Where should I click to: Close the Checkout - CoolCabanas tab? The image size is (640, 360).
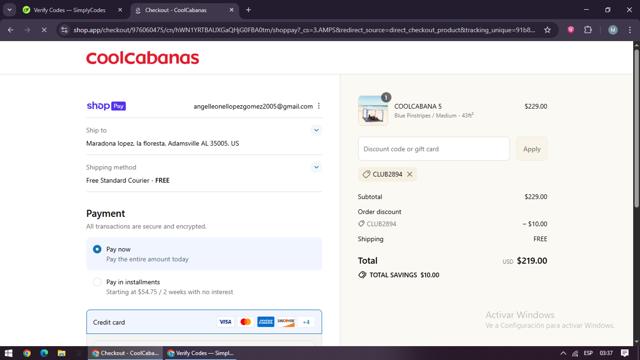pos(231,10)
